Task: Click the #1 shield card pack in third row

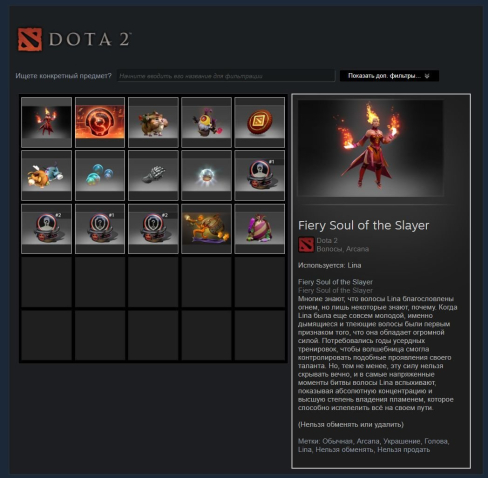Action: click(x=100, y=229)
